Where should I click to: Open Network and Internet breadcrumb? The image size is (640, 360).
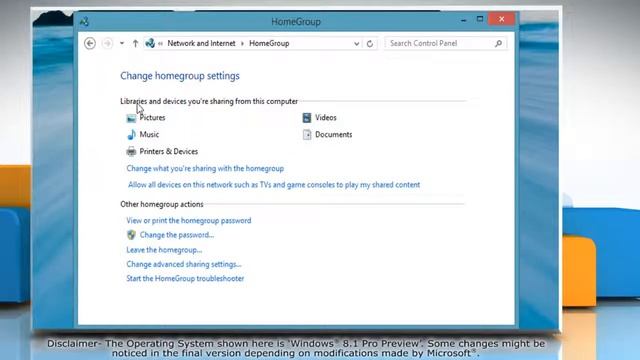pyautogui.click(x=201, y=43)
